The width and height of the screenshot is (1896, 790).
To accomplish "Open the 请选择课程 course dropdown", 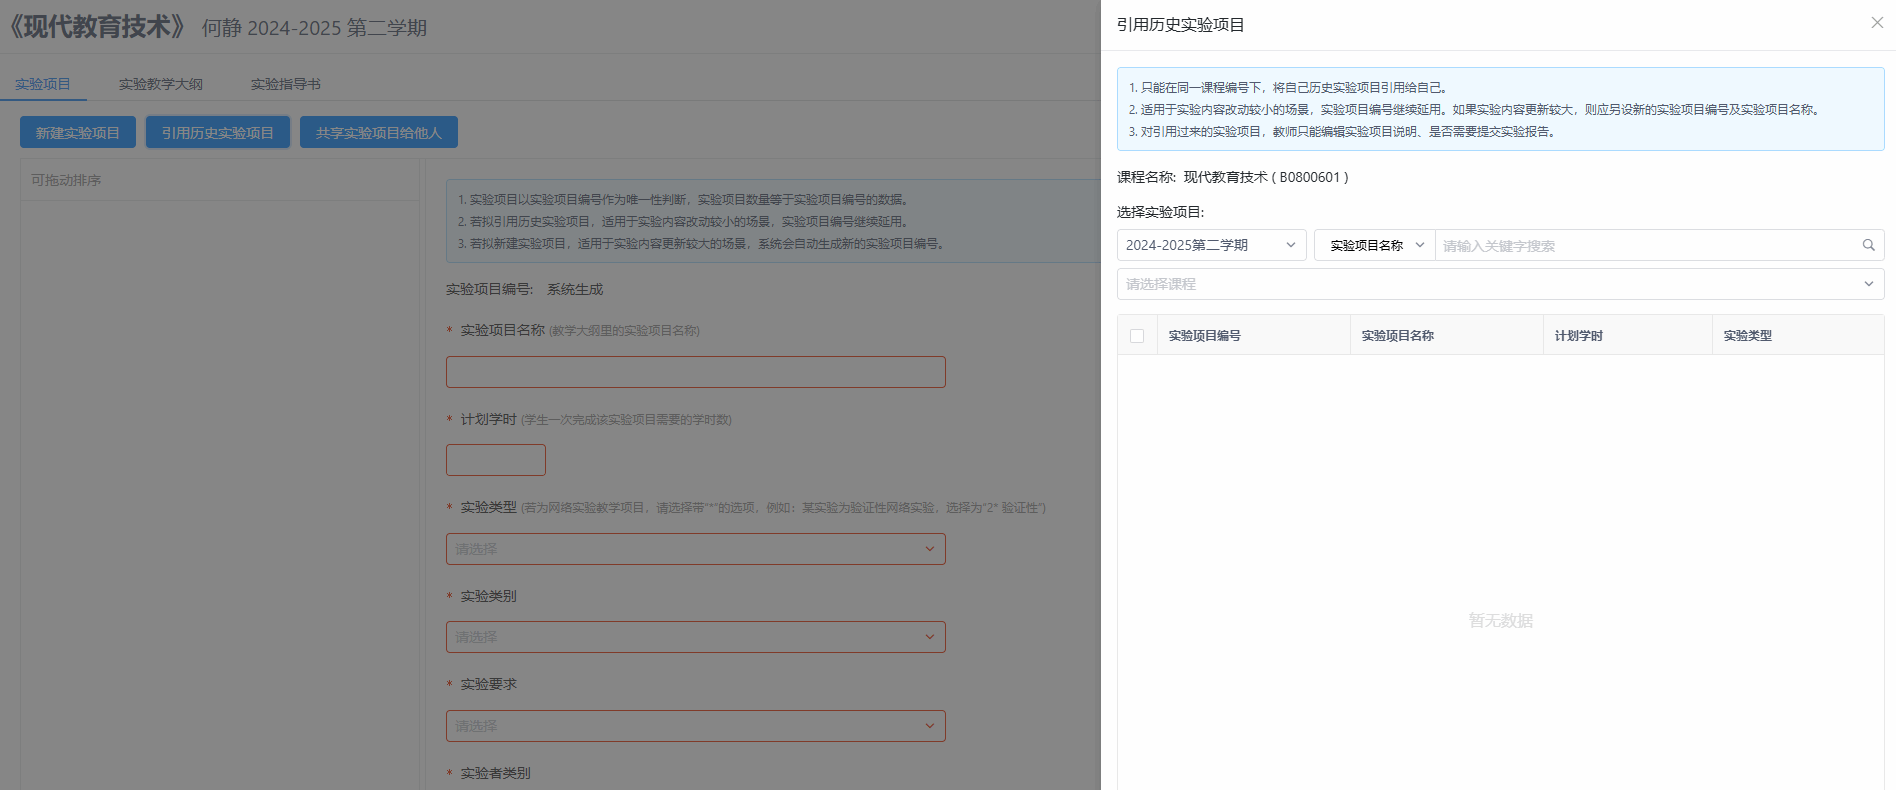I will click(x=1499, y=284).
